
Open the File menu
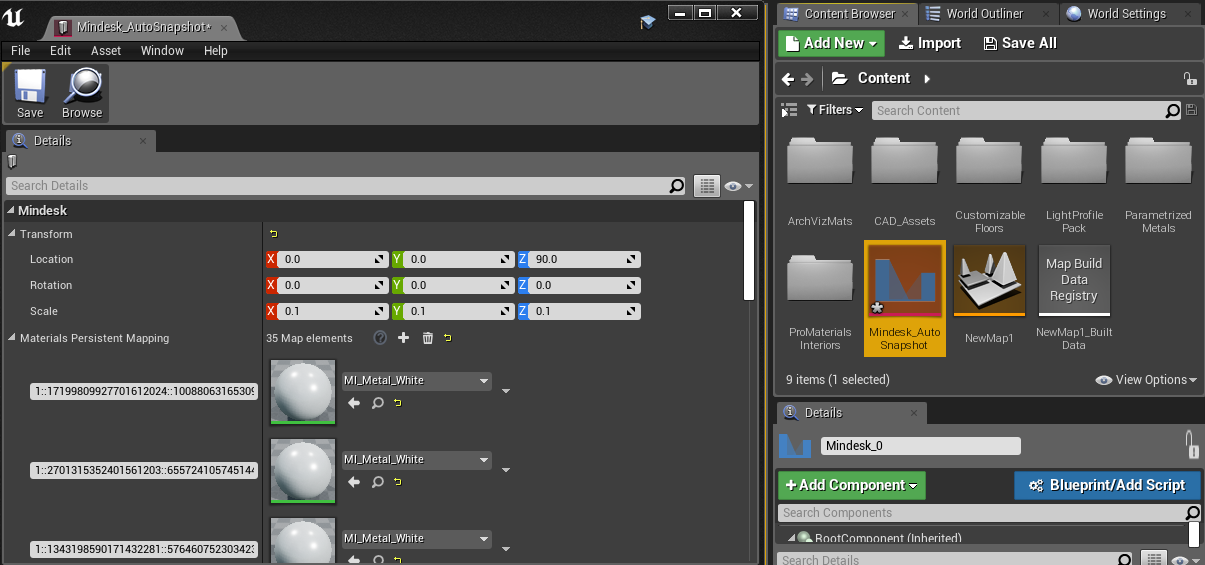[21, 51]
